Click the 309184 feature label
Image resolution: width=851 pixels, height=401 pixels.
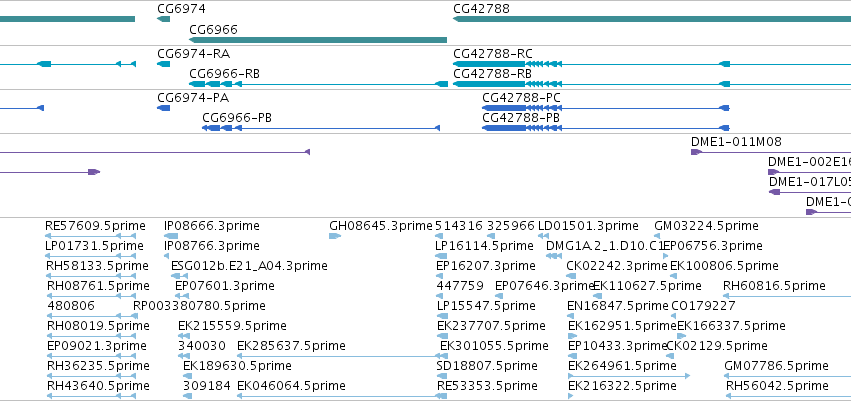(x=207, y=386)
